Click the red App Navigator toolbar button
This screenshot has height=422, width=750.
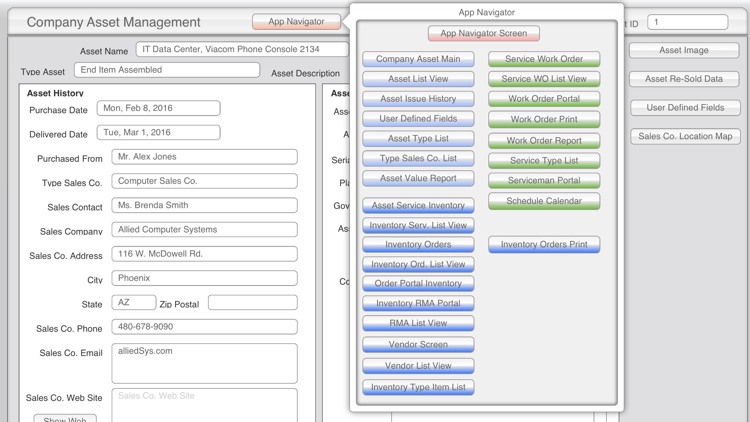296,21
